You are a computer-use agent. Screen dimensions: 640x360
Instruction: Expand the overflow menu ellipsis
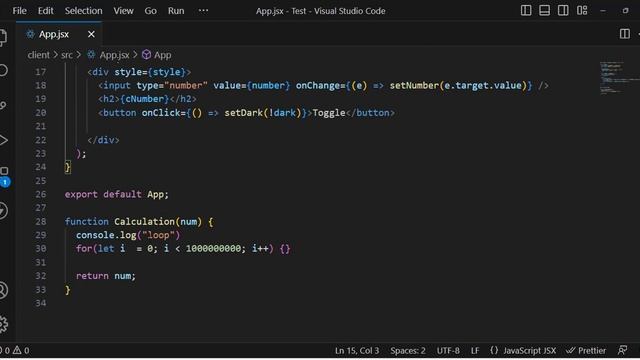203,11
